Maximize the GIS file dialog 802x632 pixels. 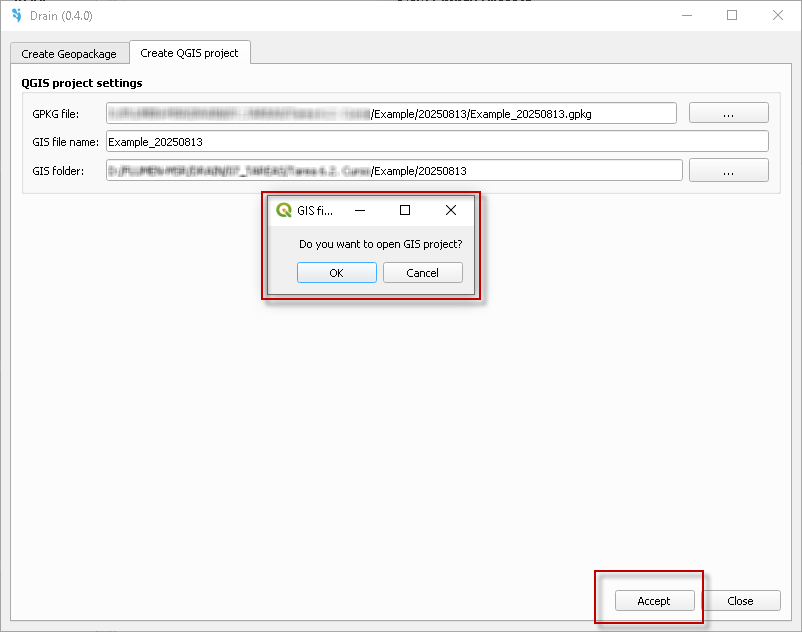pyautogui.click(x=405, y=210)
